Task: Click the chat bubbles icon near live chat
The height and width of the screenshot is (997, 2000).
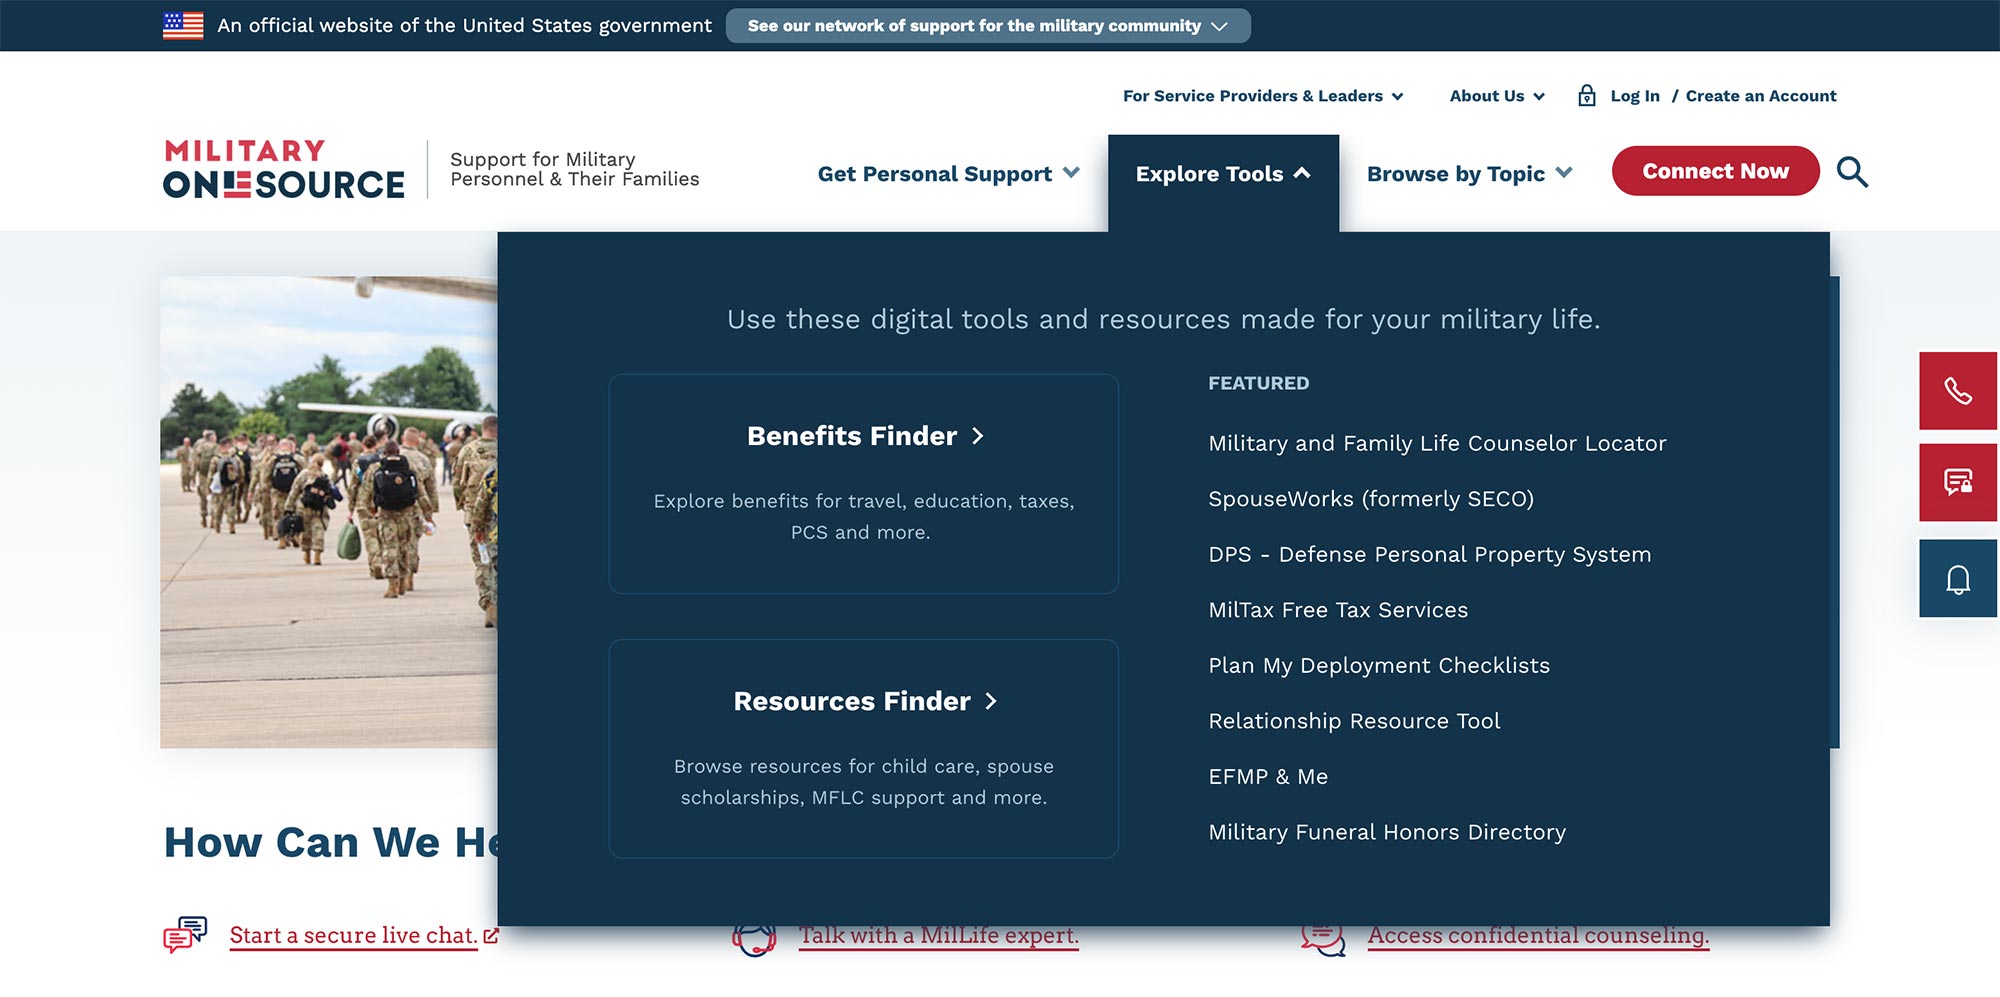Action: click(x=185, y=935)
